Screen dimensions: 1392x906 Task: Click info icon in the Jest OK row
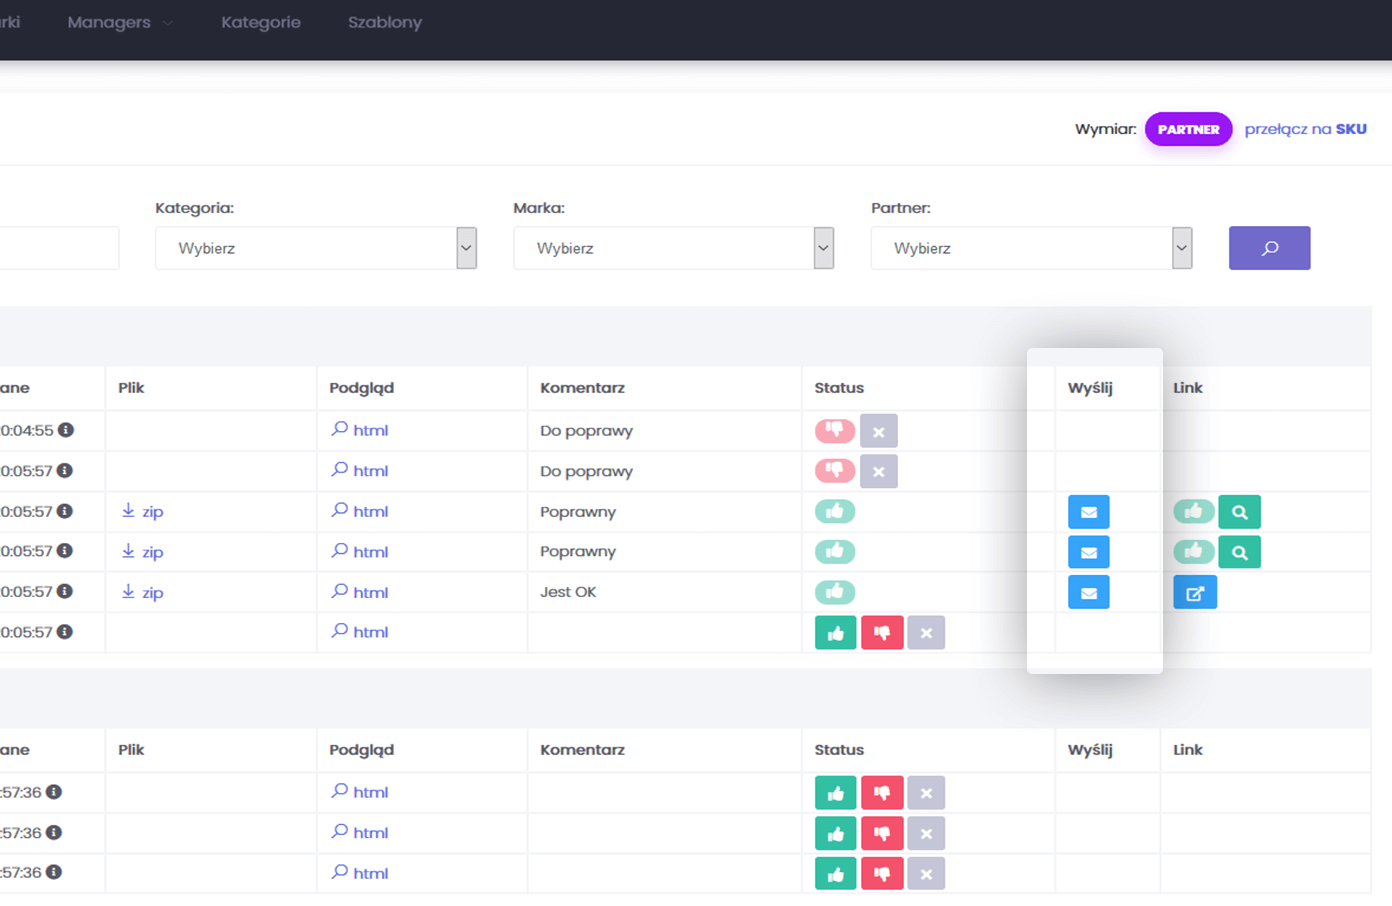coord(65,591)
